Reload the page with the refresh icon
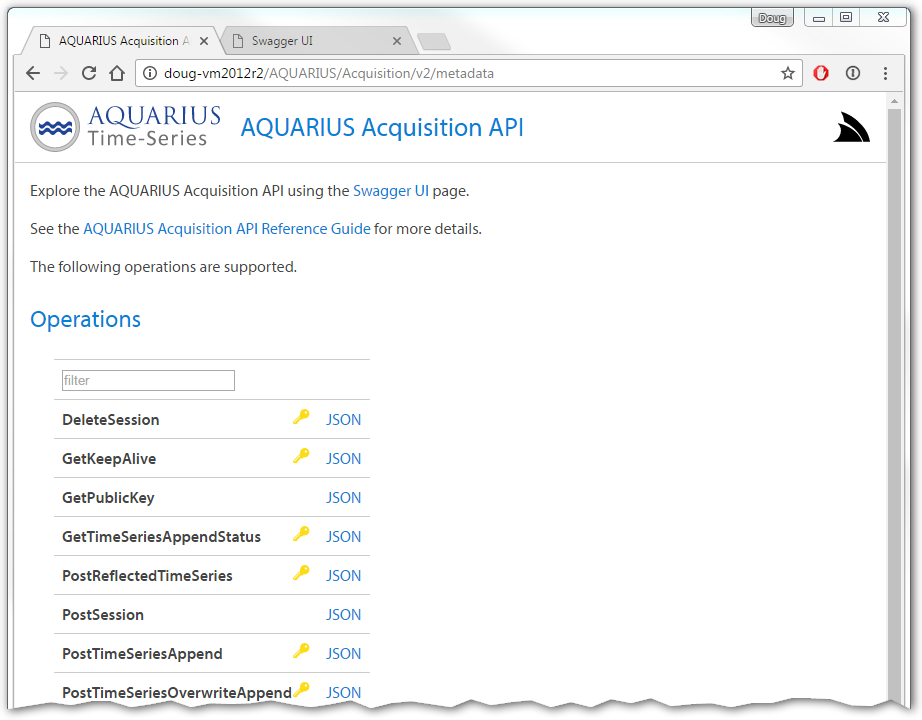 coord(88,73)
